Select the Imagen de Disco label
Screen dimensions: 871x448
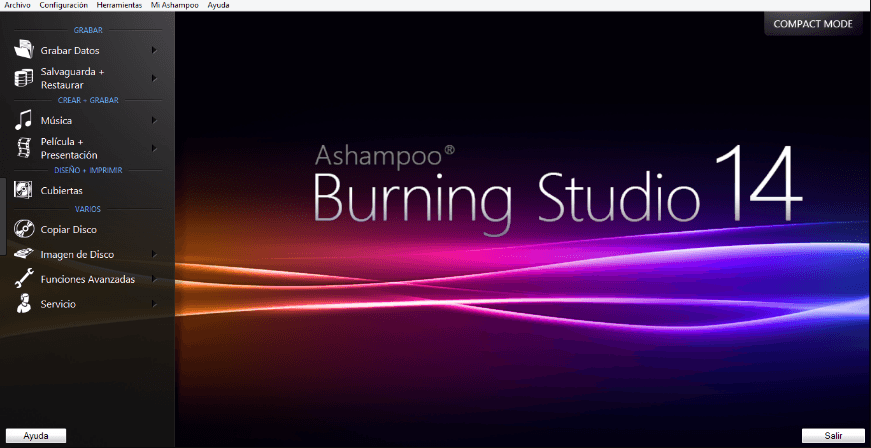pos(77,254)
